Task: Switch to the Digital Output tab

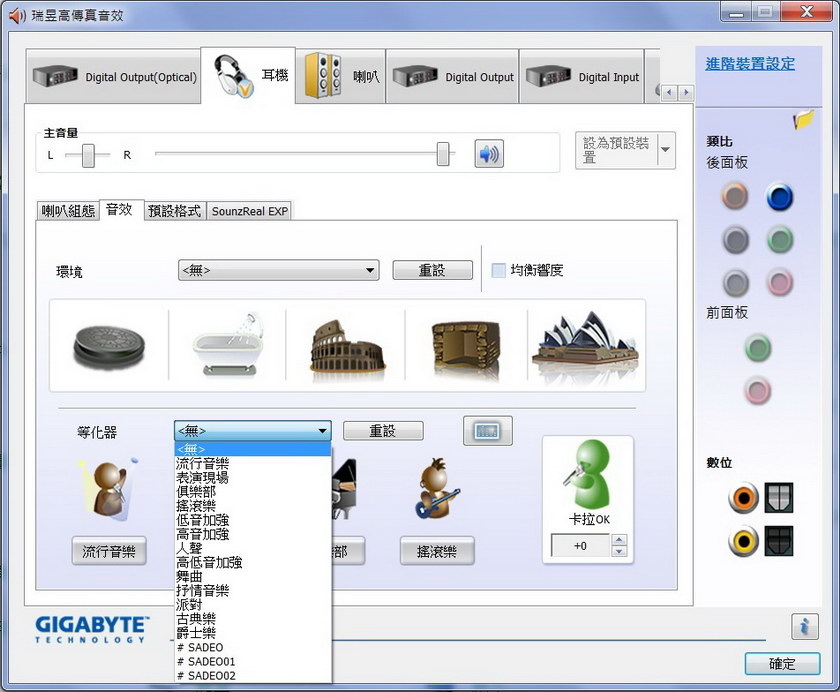Action: tap(452, 77)
